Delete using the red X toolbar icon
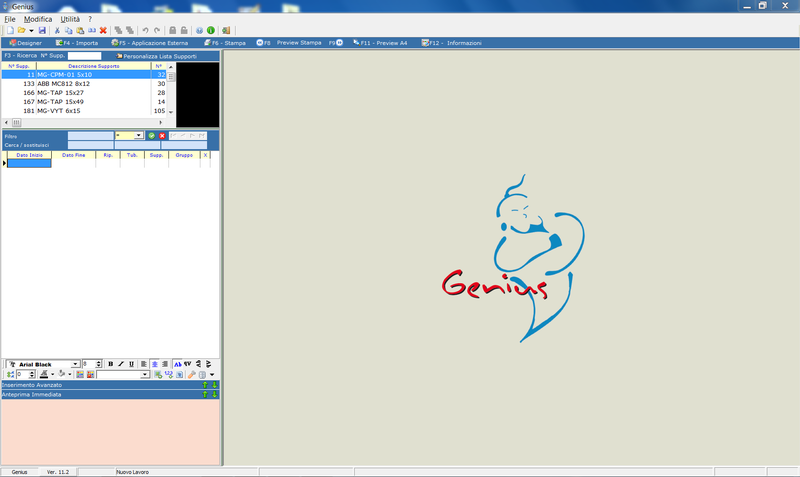 103,31
